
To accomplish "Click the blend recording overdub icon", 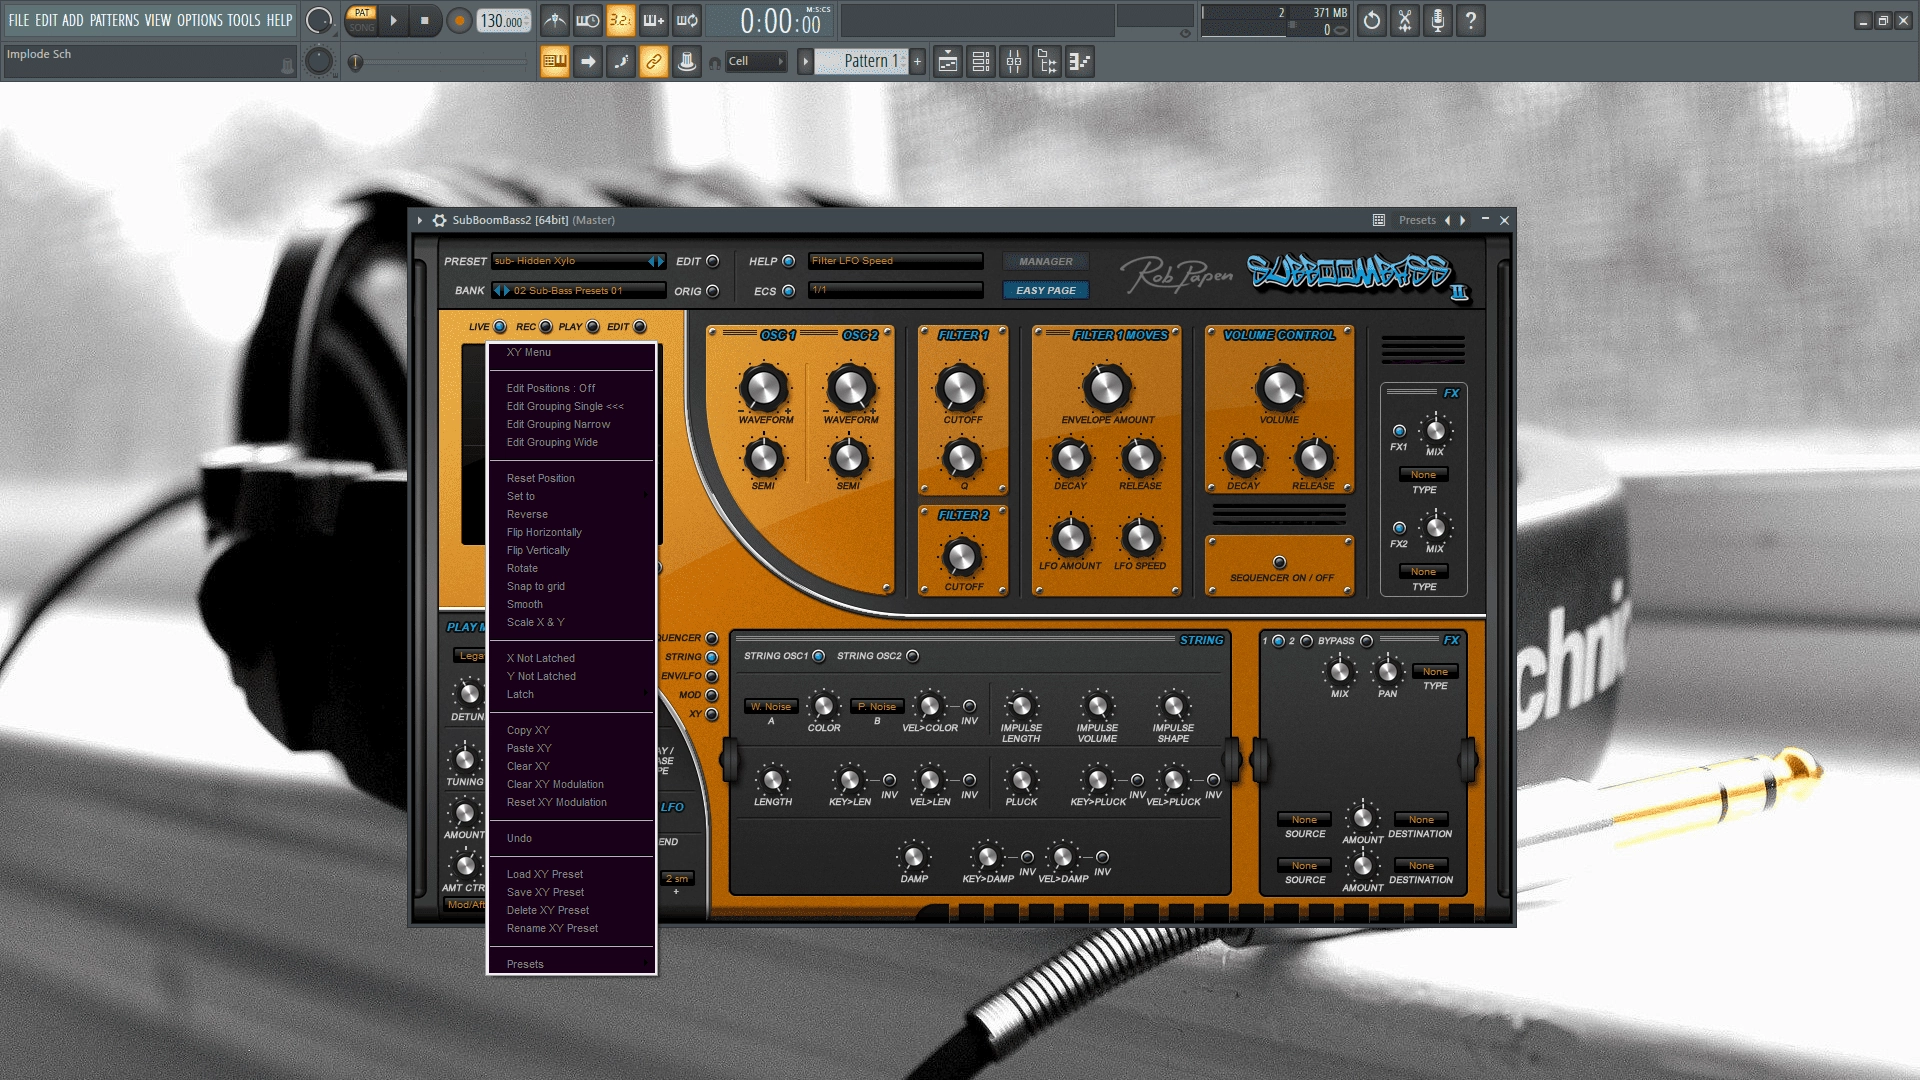I will 654,20.
